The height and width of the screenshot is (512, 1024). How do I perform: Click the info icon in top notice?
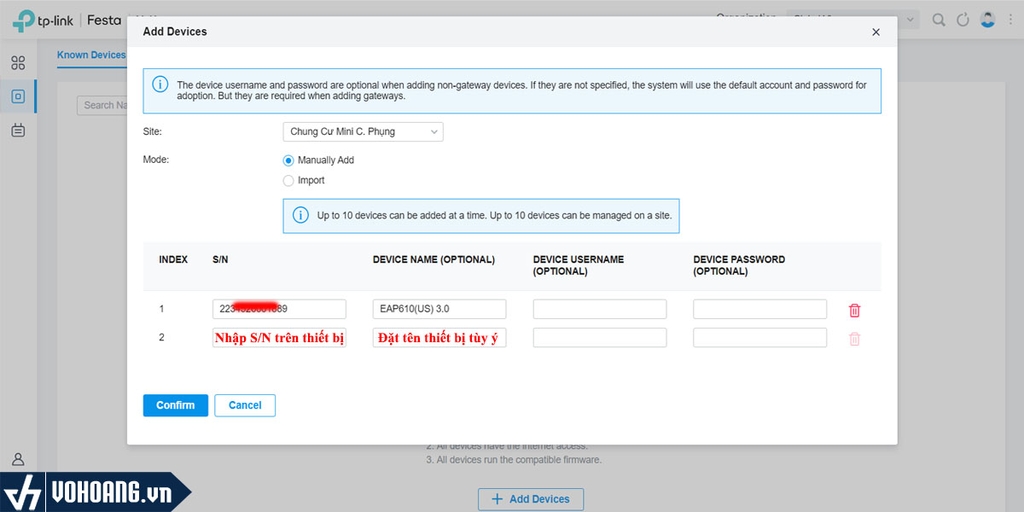tap(160, 85)
